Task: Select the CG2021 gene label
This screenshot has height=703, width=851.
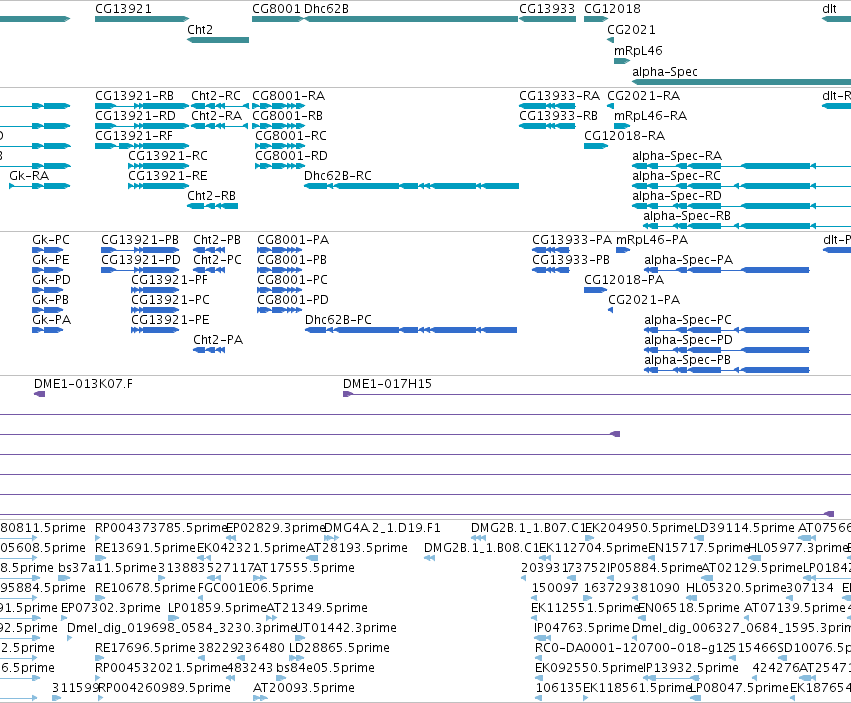Action: pyautogui.click(x=631, y=30)
